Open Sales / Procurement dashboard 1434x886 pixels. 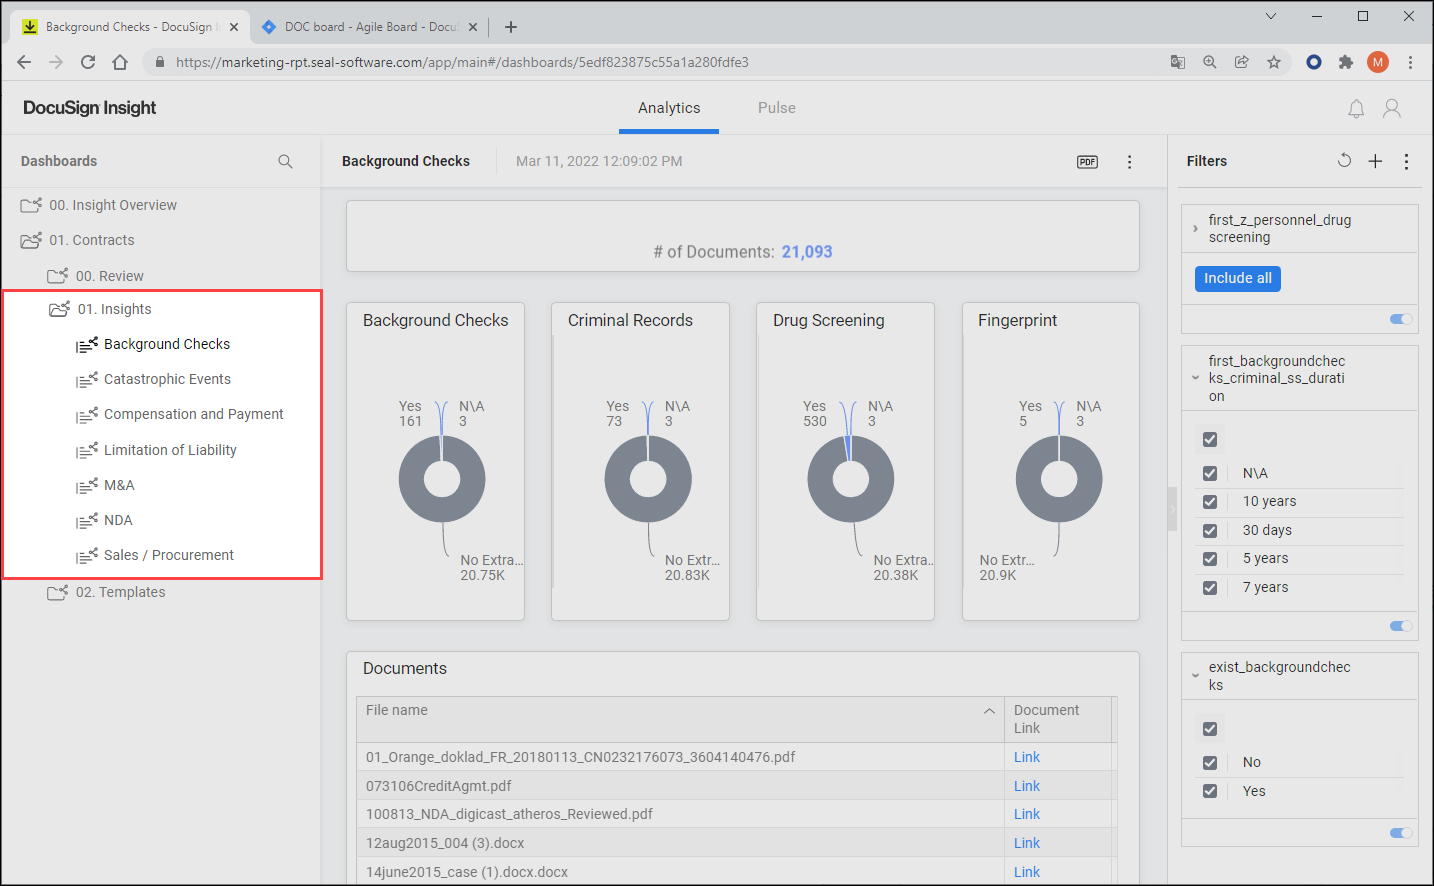click(x=169, y=556)
